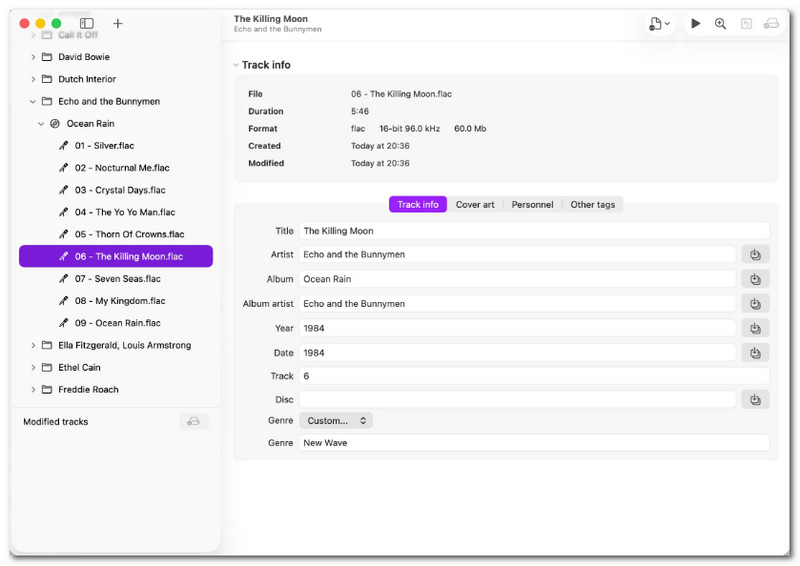Screen dimensions: 800x566
Task: Apply Year value to all tracks icon
Action: click(755, 328)
